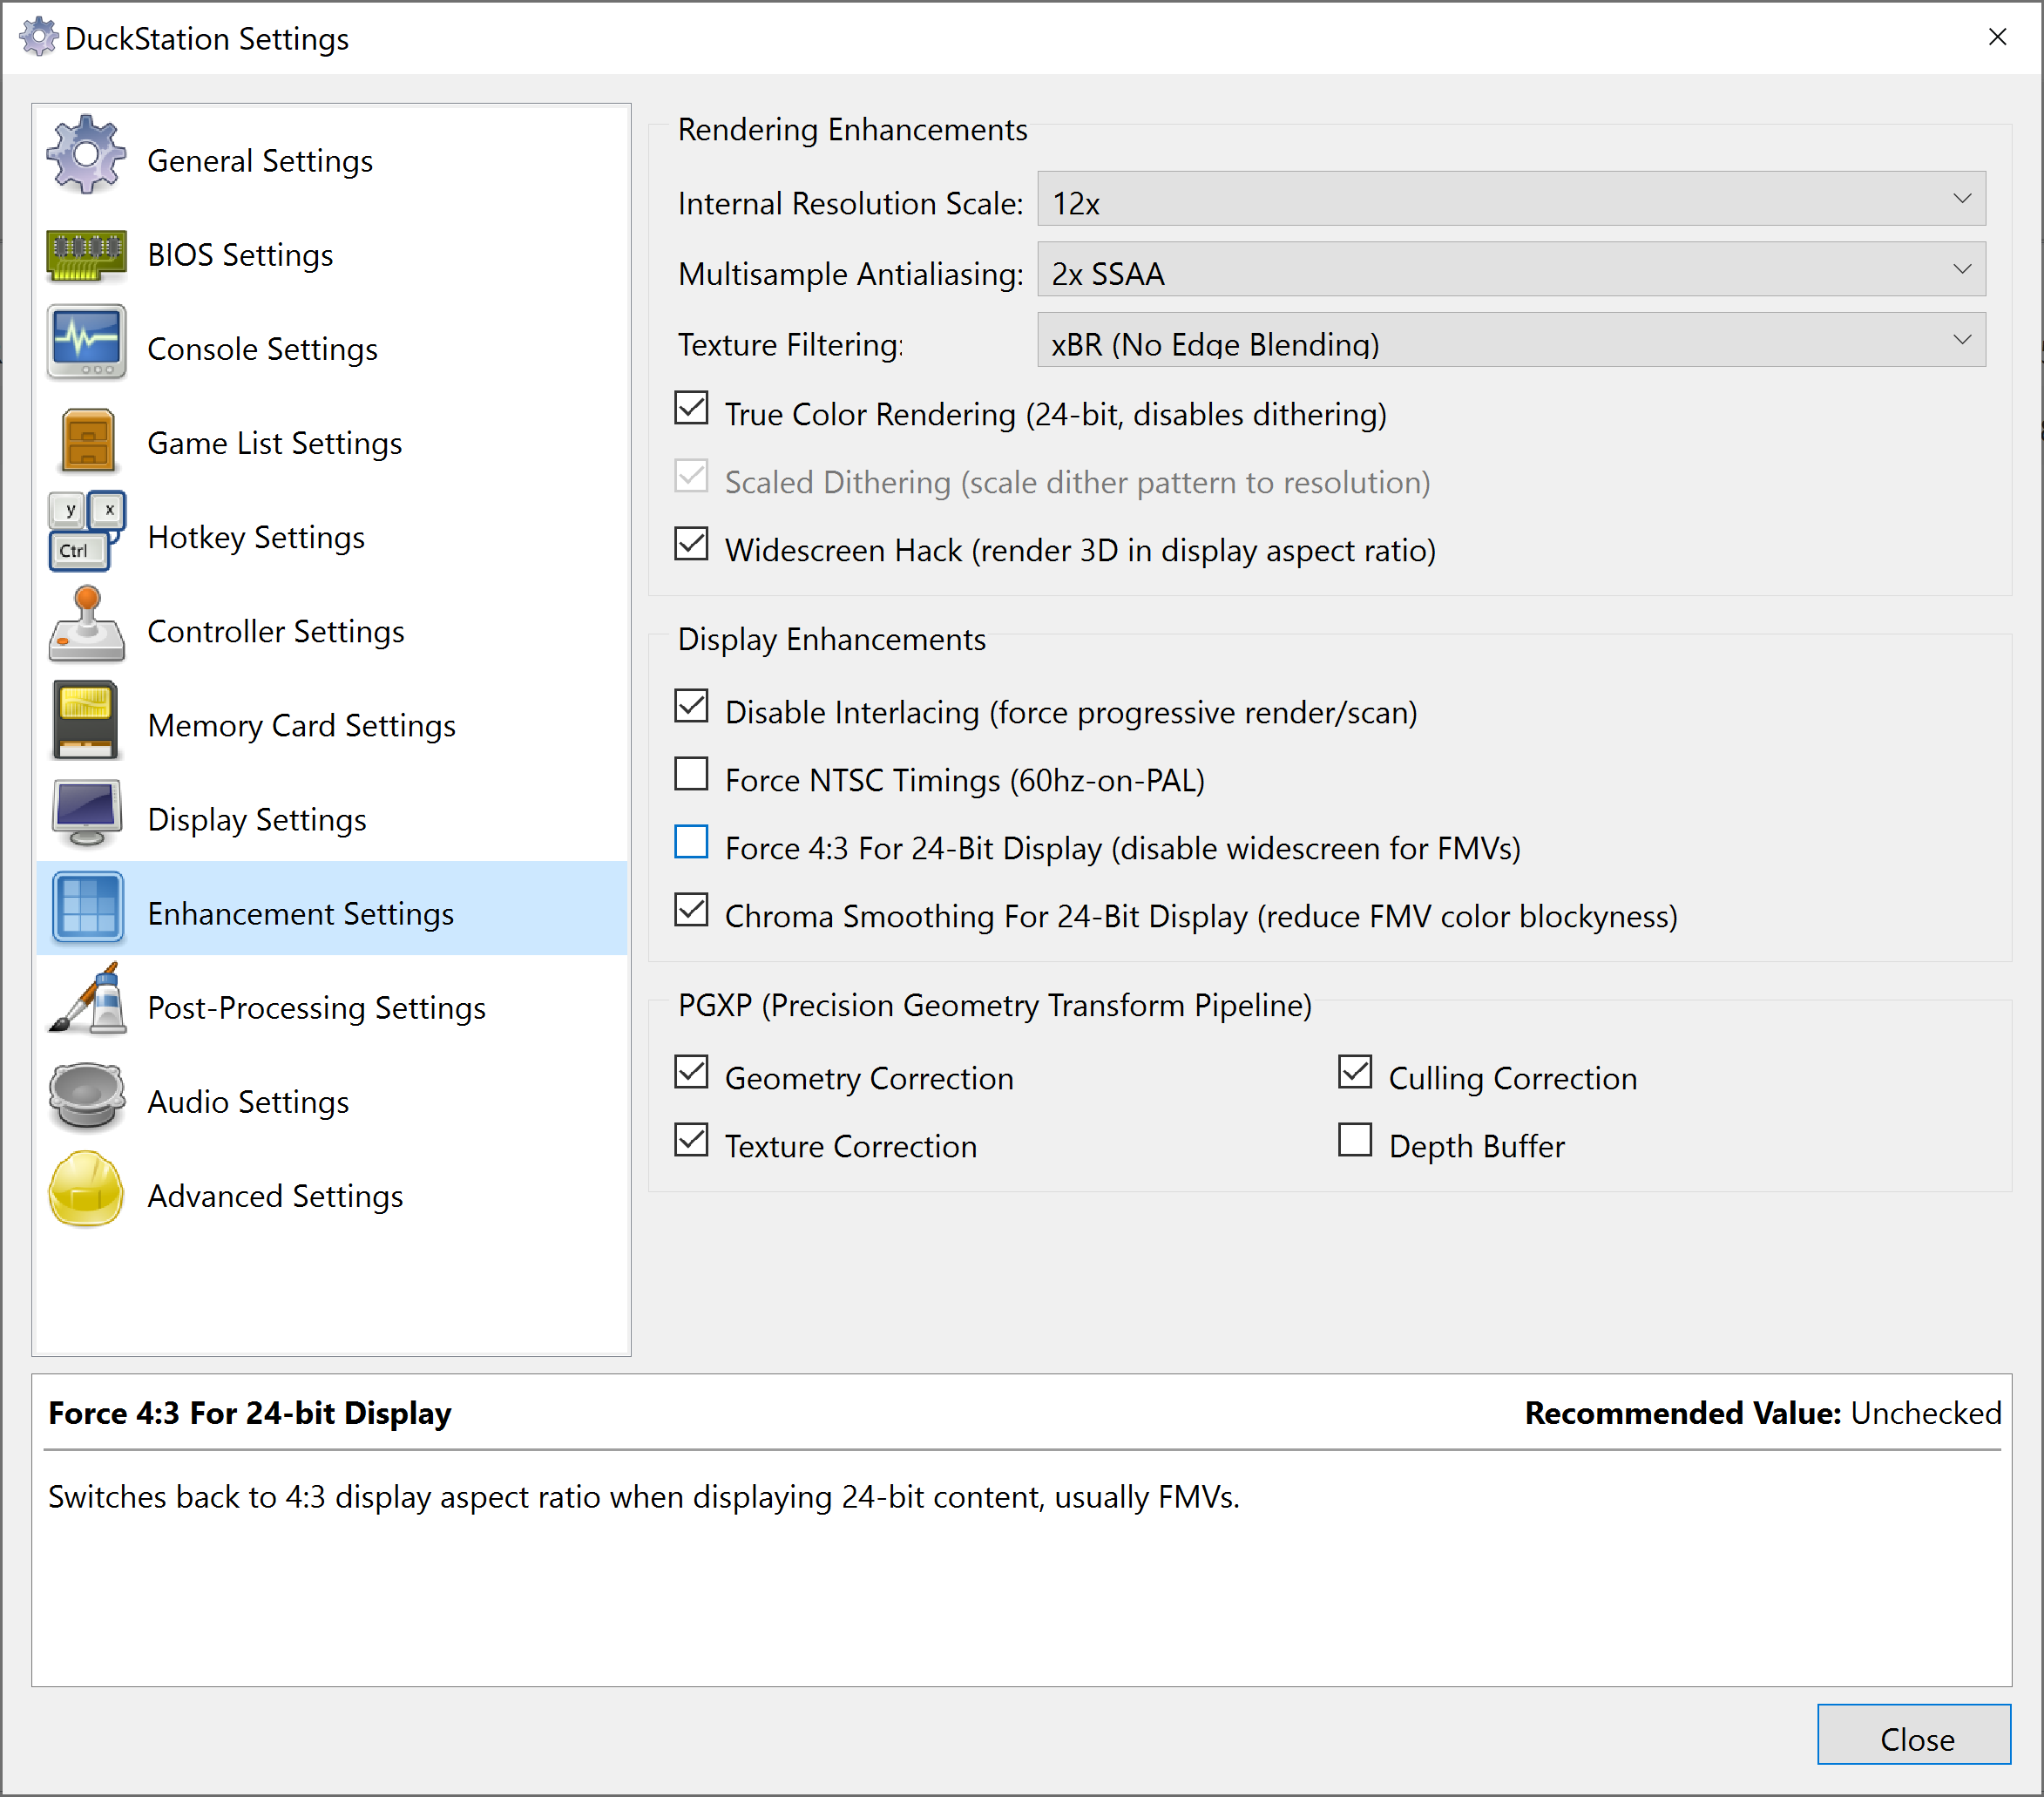Open Advanced Settings hard hat icon

[86, 1190]
